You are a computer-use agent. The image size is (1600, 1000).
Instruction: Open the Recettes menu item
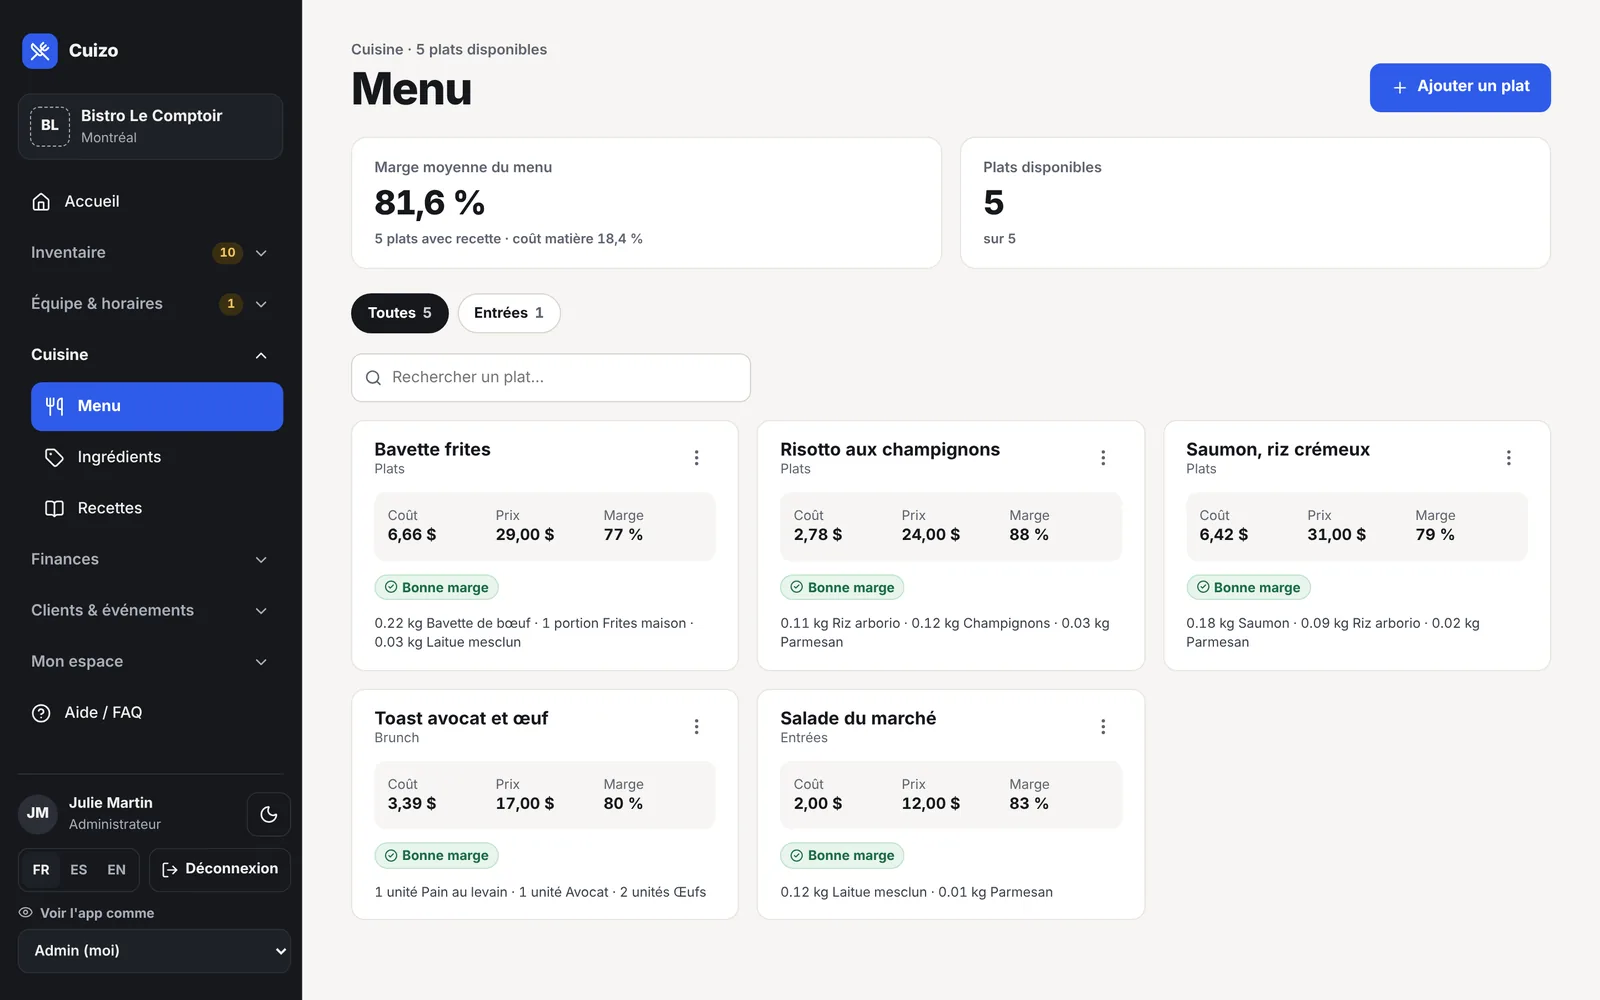tap(157, 508)
